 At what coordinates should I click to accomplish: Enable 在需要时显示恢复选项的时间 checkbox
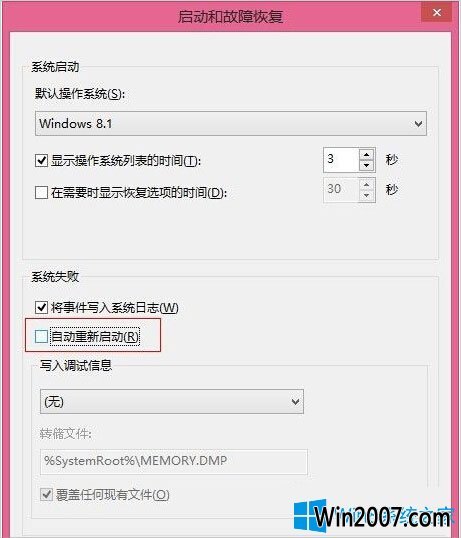coord(42,192)
